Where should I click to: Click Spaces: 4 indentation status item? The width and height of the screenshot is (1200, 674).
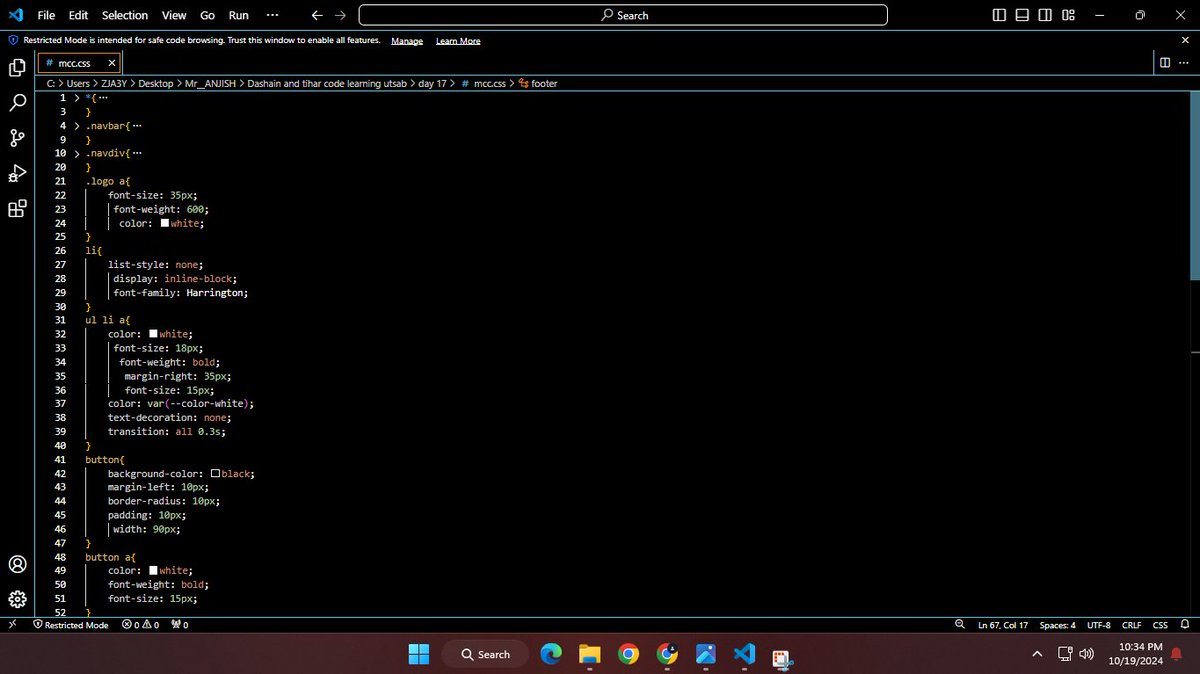coord(1057,624)
